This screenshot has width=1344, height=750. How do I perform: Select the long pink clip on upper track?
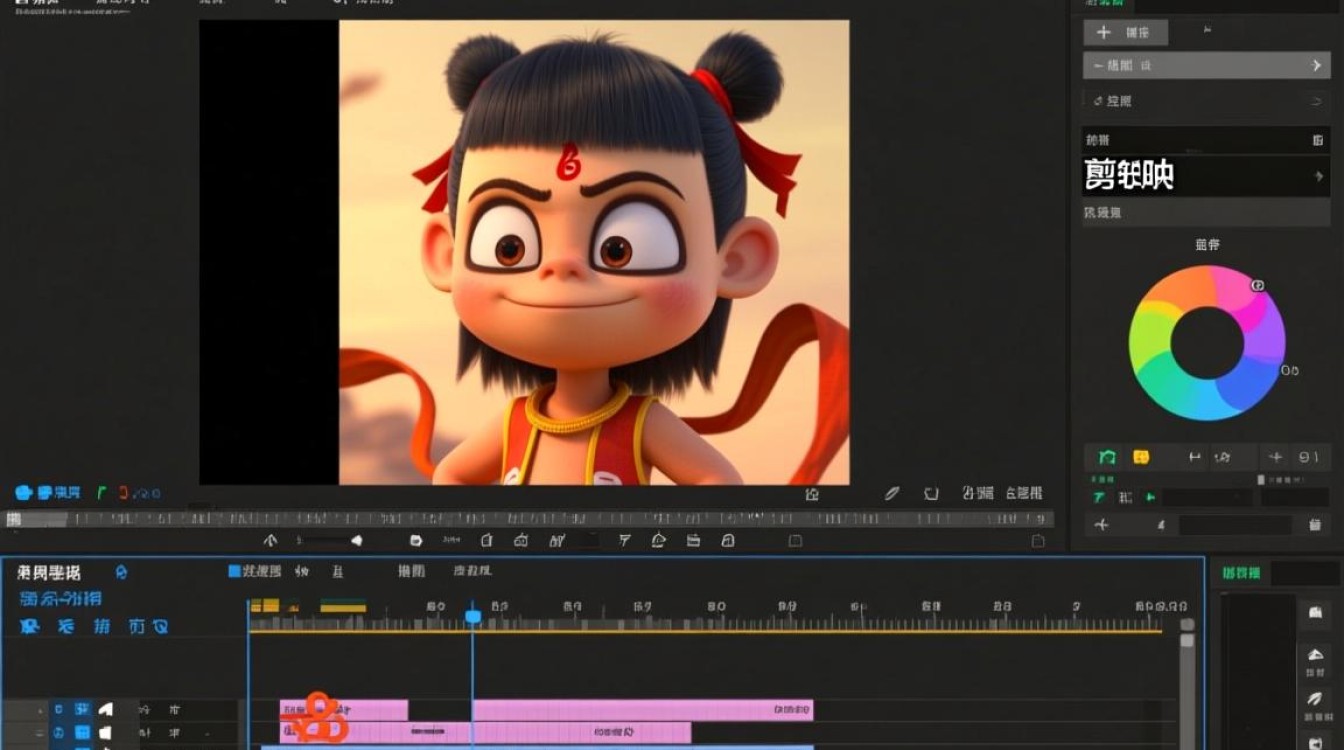point(642,710)
